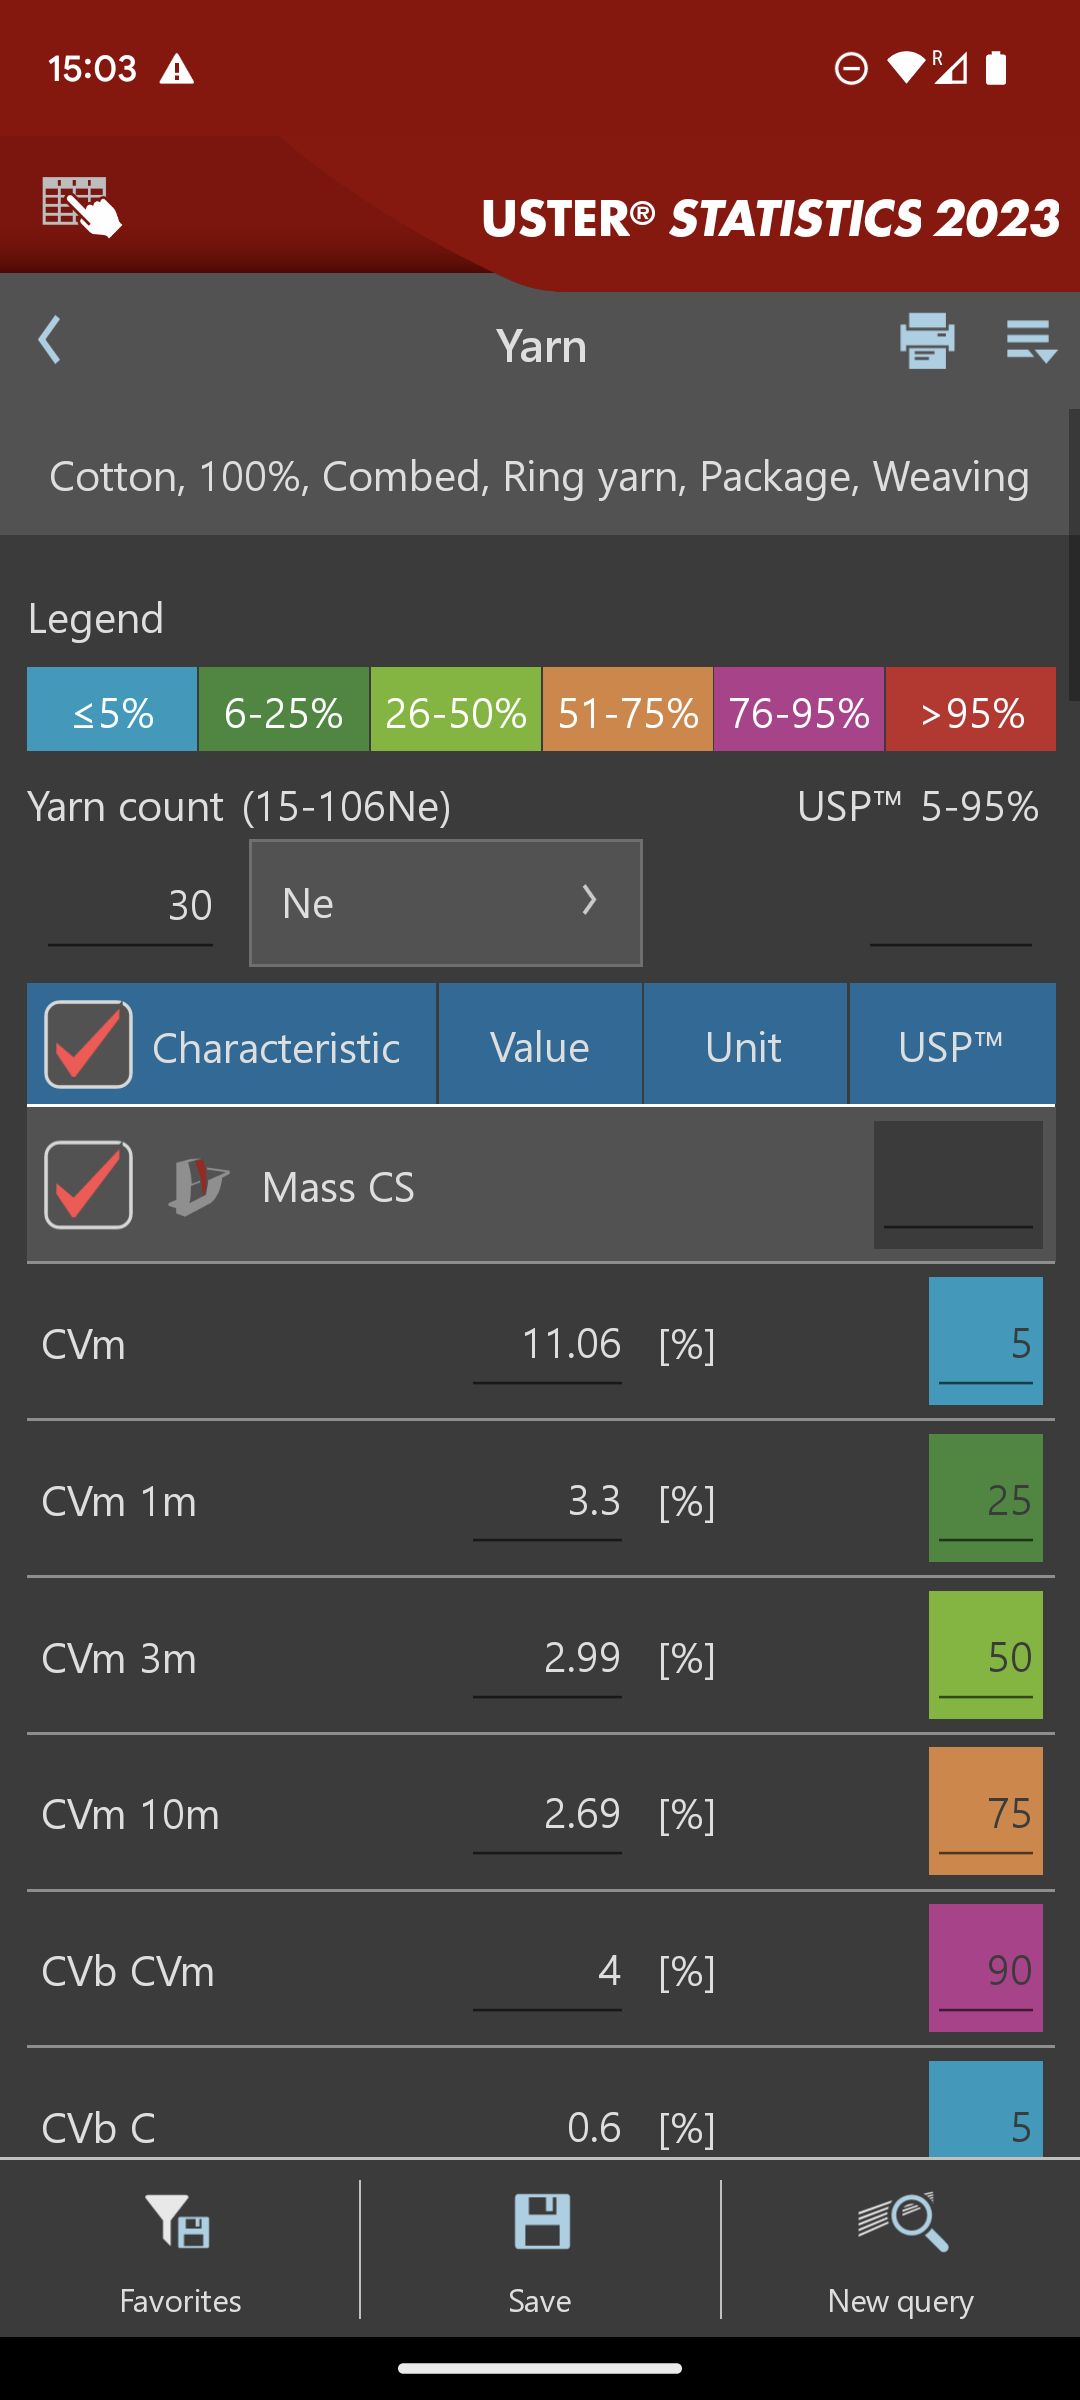Viewport: 1080px width, 2400px height.
Task: Tap the table-select icon in header
Action: coord(82,207)
